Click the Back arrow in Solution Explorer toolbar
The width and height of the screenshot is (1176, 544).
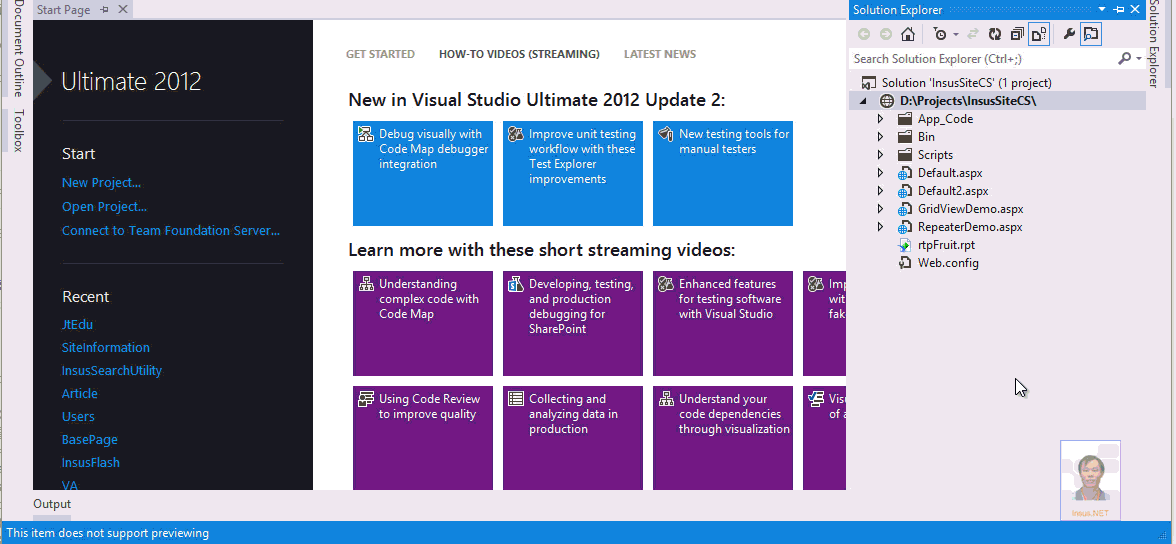[x=864, y=34]
